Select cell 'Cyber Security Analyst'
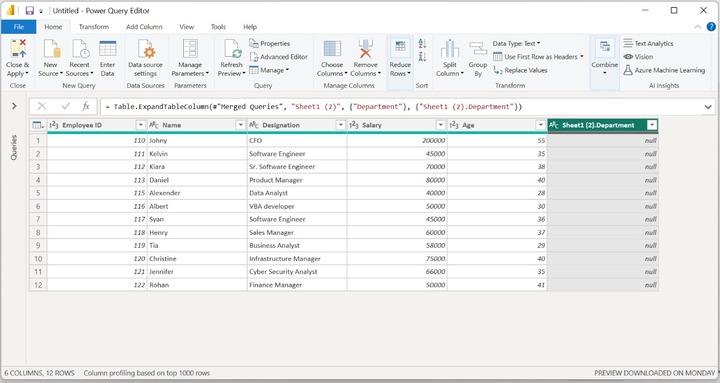 tap(297, 271)
